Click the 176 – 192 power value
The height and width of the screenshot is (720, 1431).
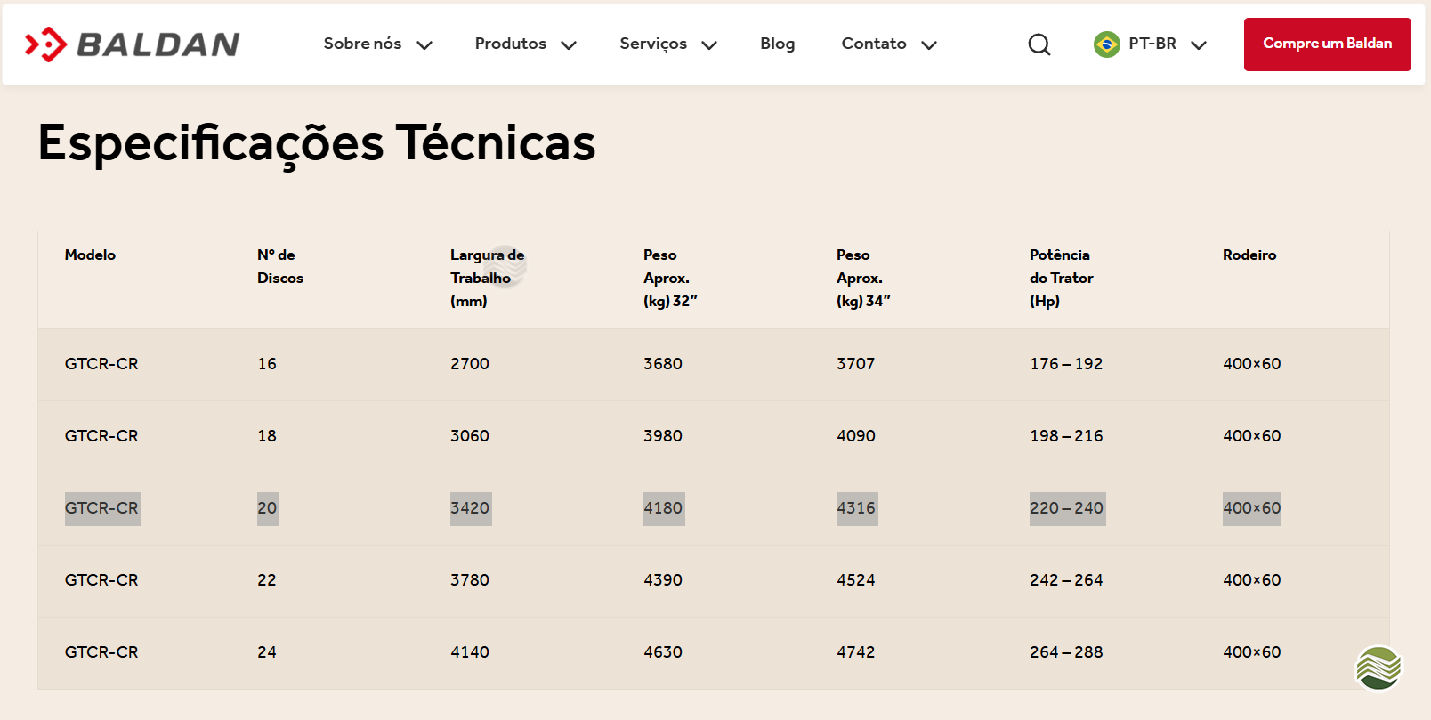point(1066,364)
